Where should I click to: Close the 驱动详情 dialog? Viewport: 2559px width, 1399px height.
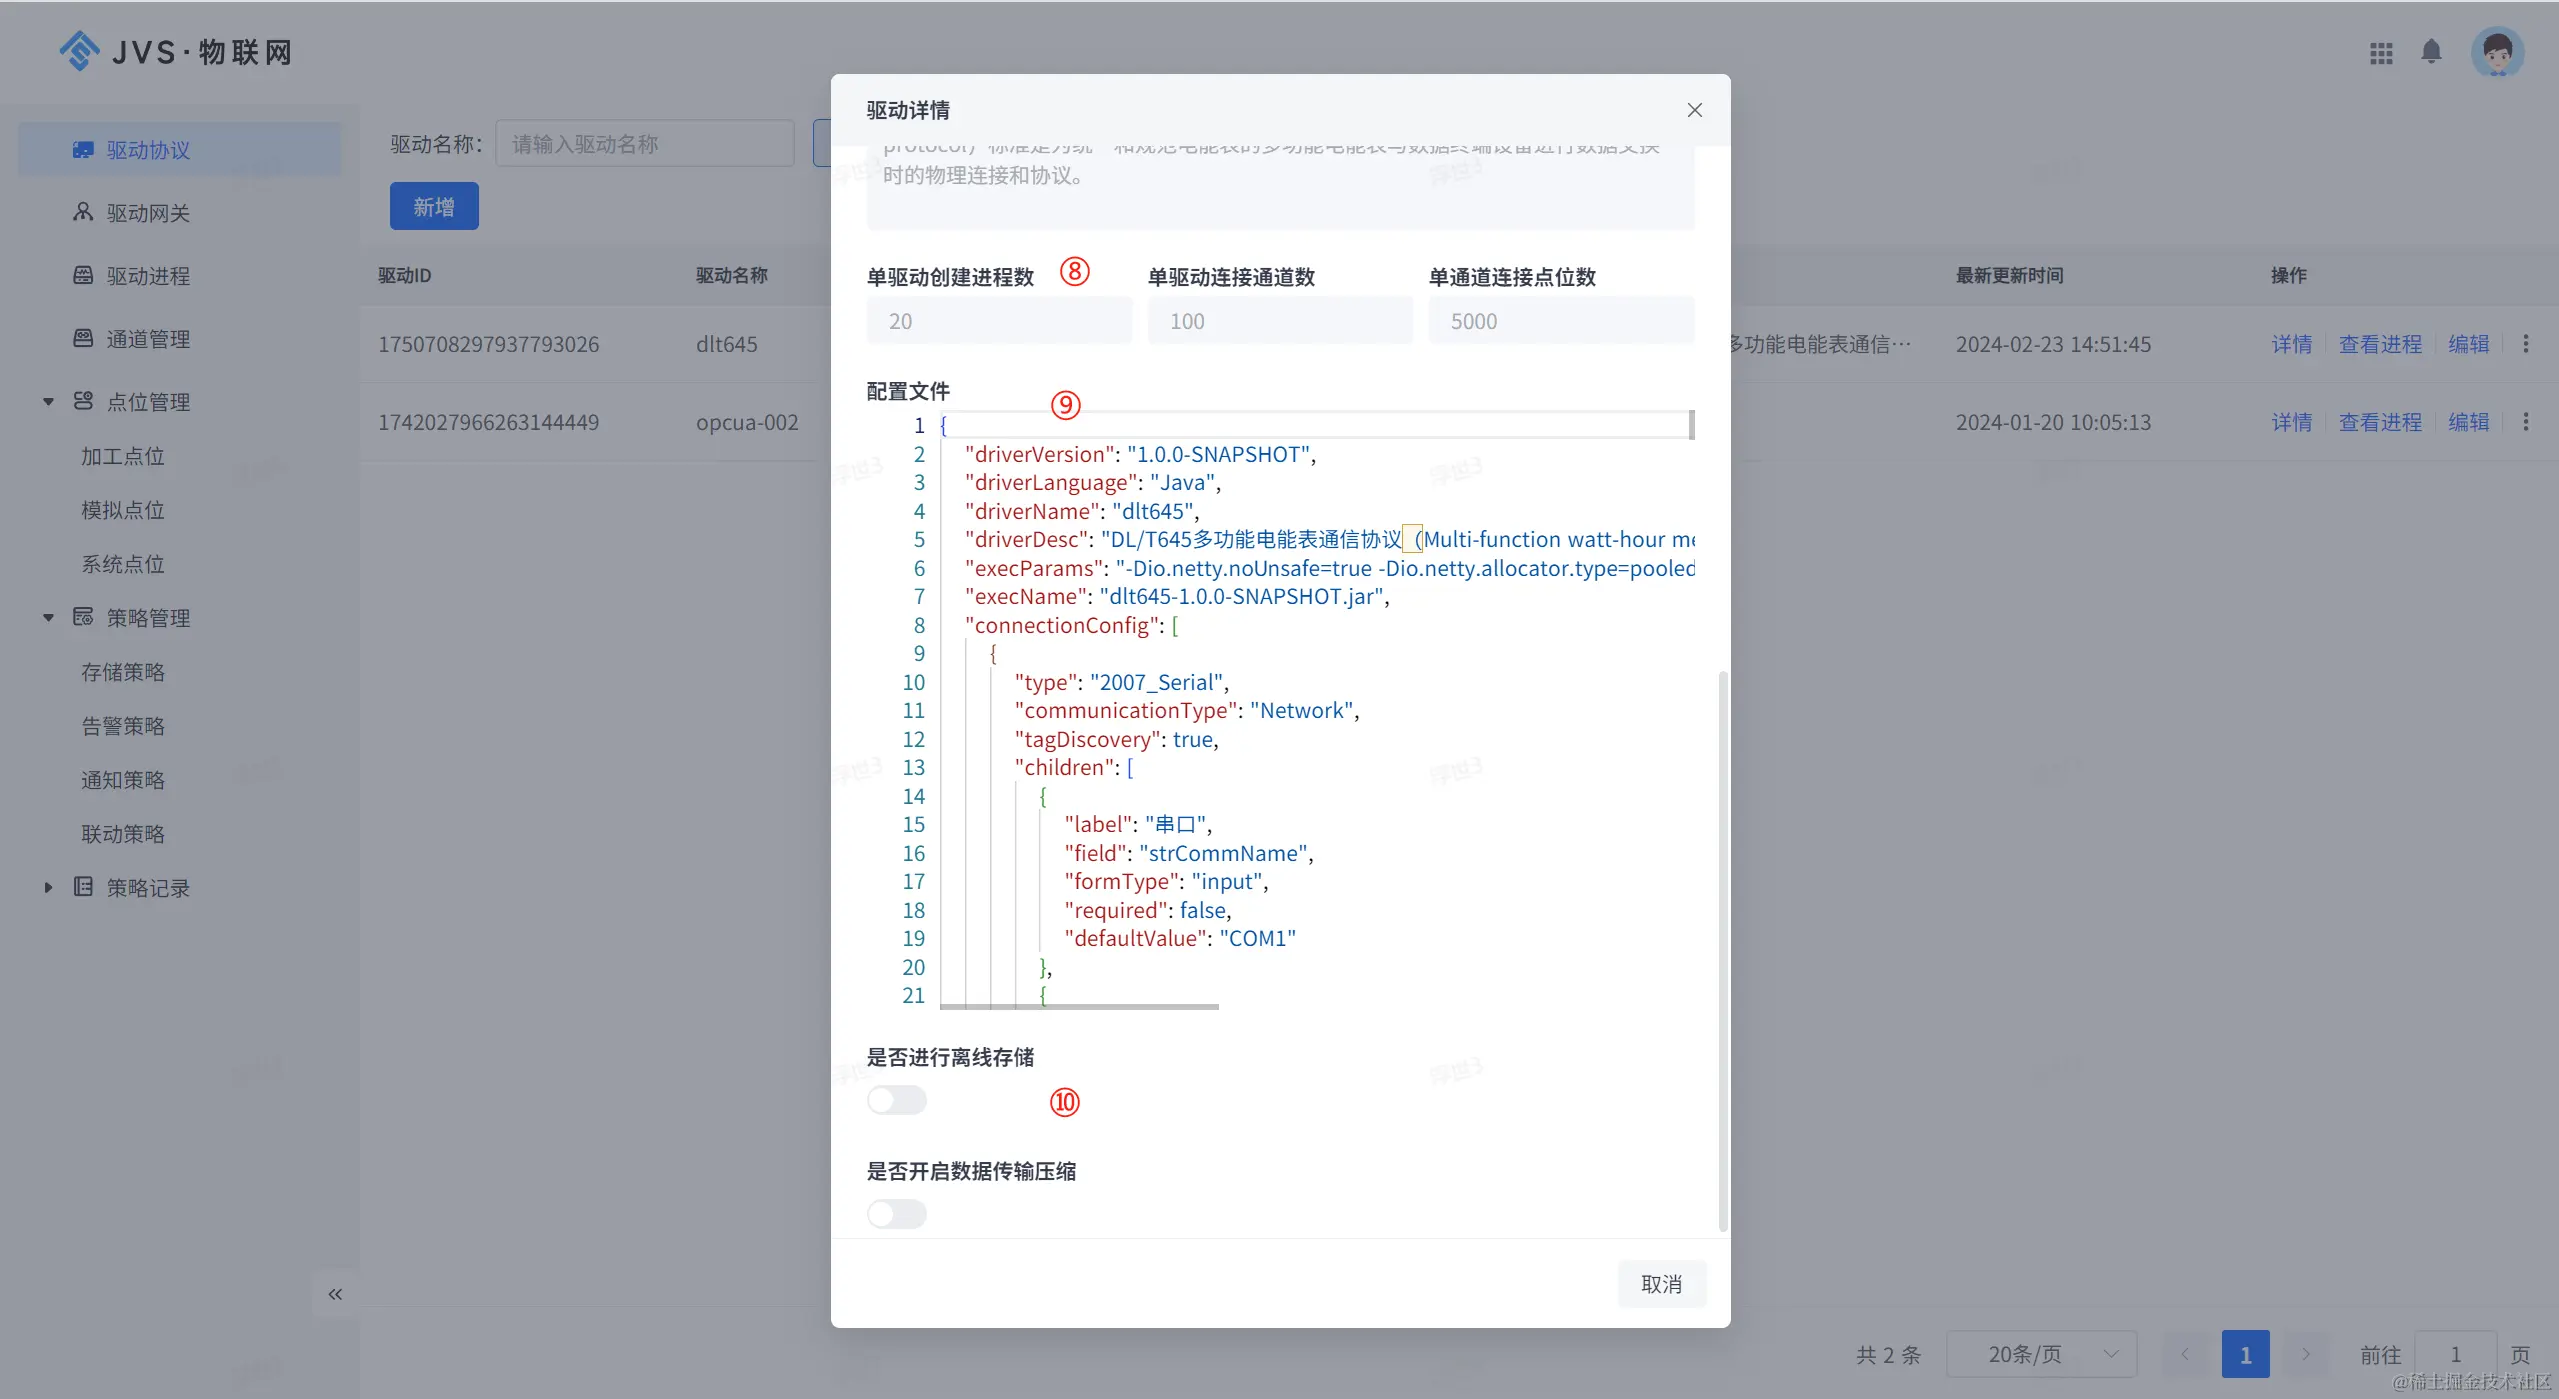(1694, 110)
